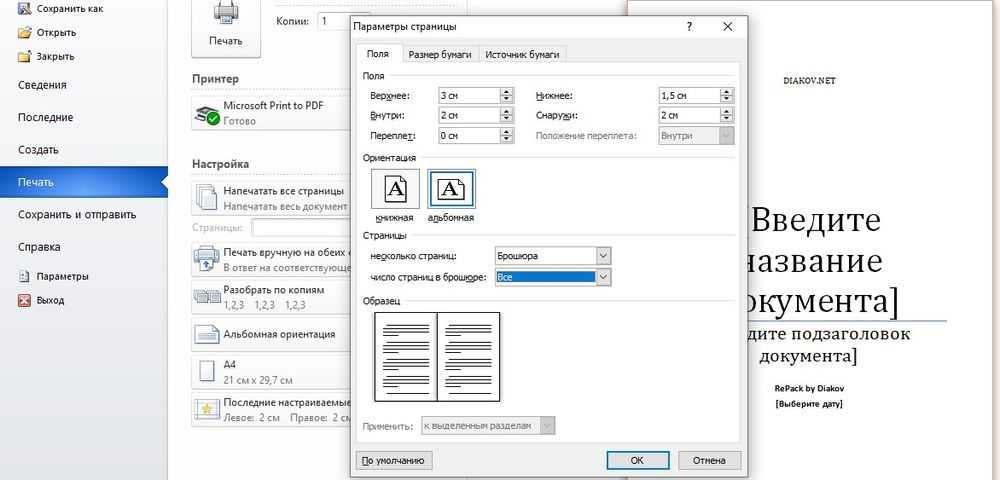Image resolution: width=1000 pixels, height=480 pixels.
Task: Click the A4 paper size icon
Action: tap(207, 371)
